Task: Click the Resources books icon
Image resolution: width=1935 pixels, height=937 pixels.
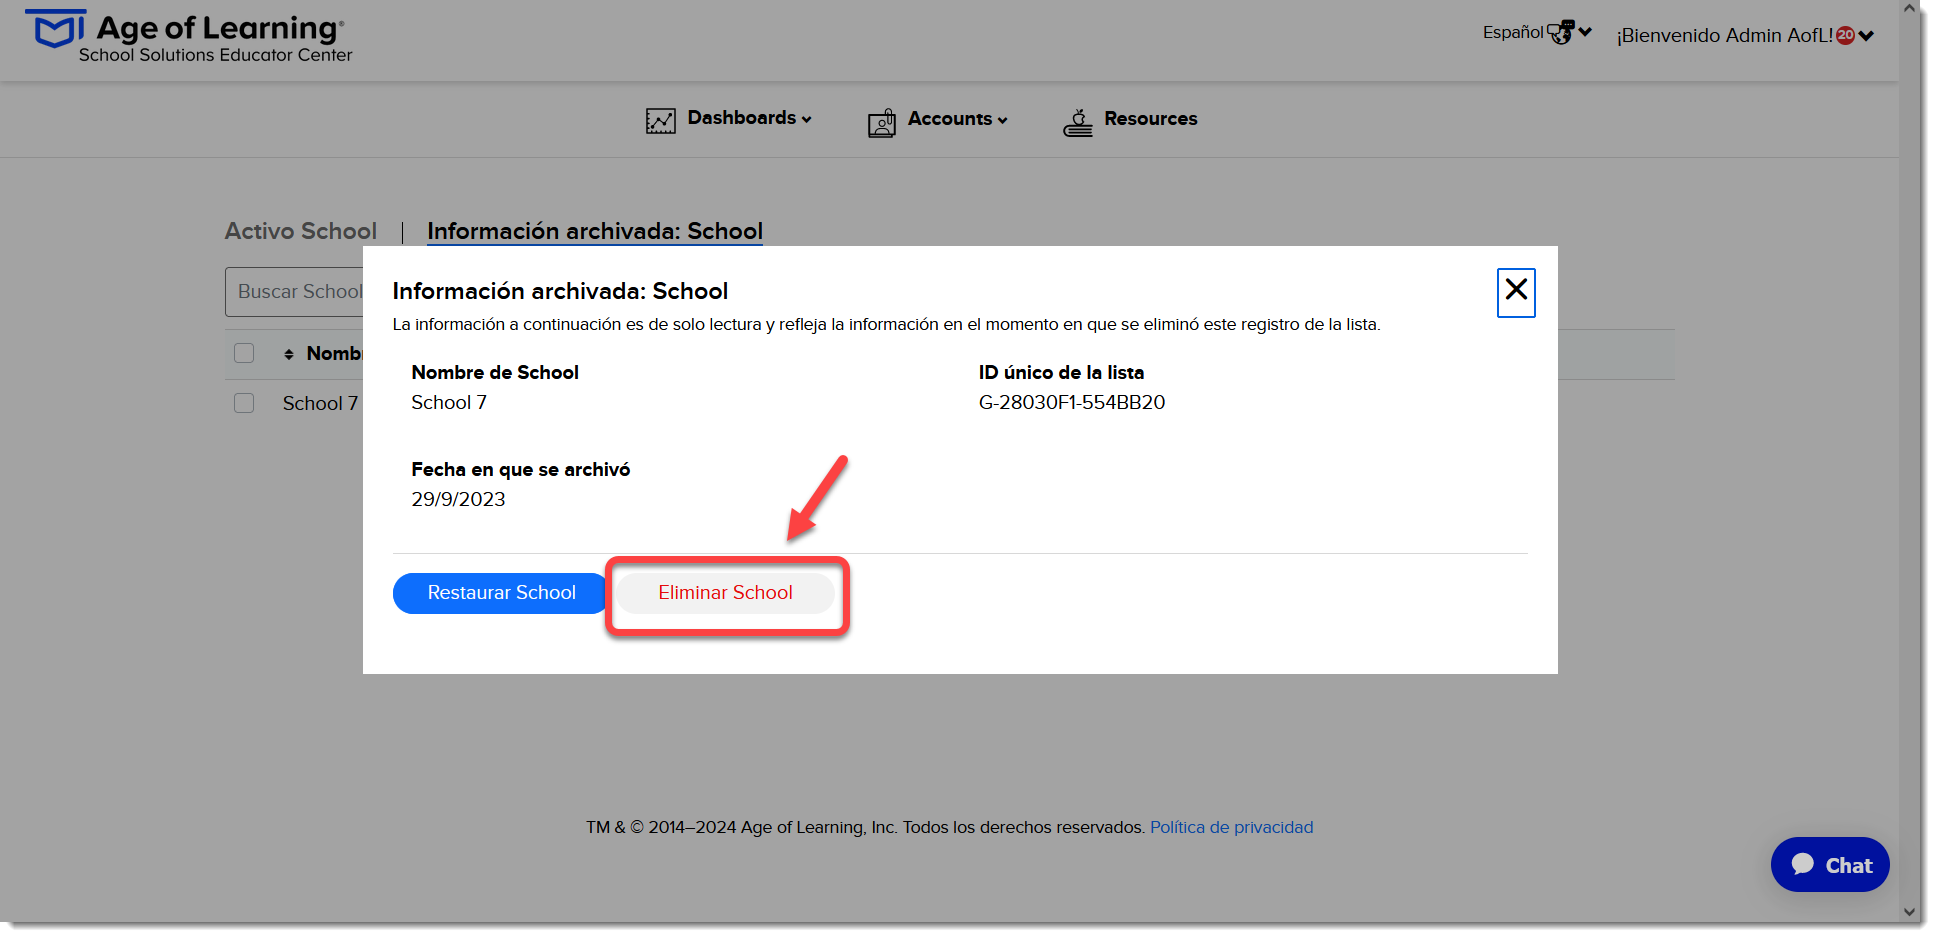Action: click(x=1078, y=122)
